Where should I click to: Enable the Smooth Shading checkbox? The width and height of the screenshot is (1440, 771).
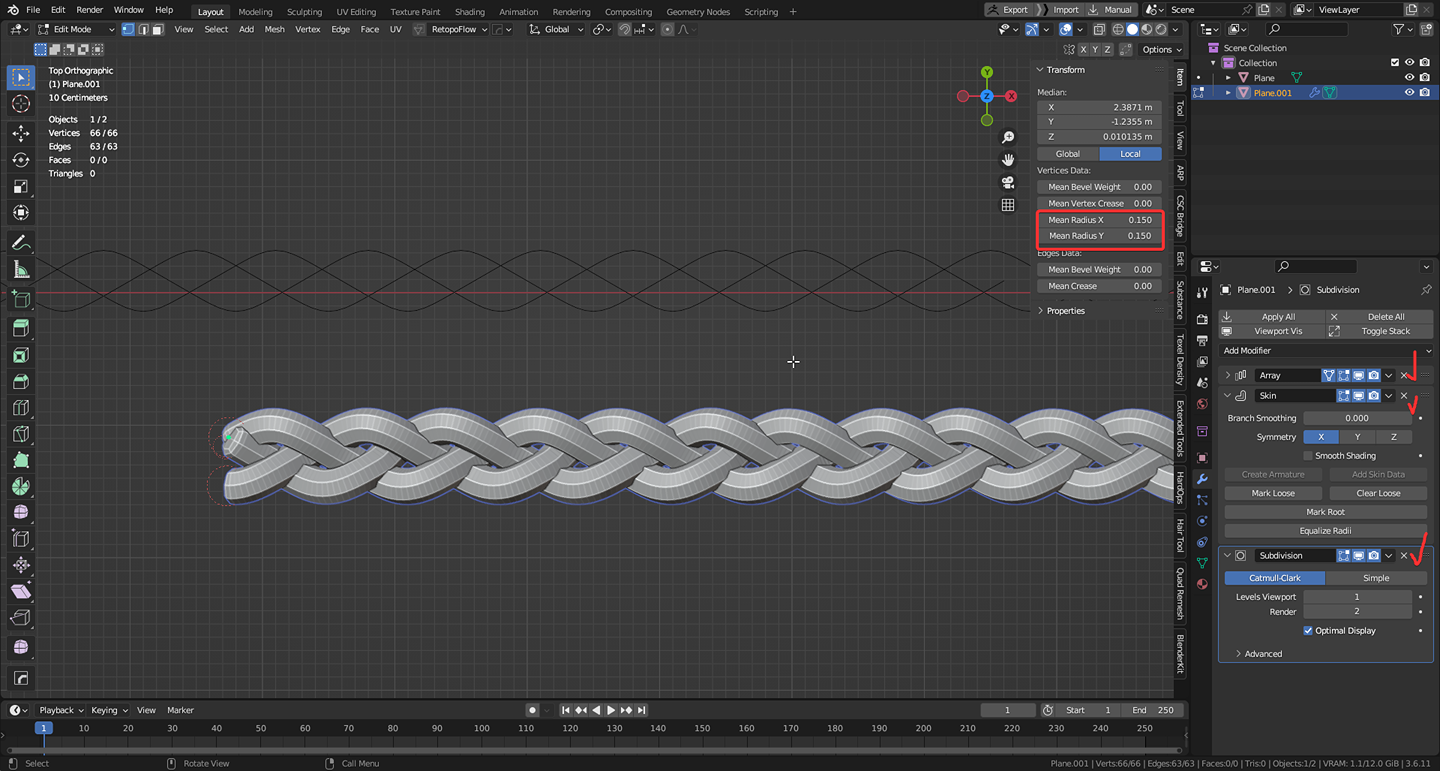1308,456
